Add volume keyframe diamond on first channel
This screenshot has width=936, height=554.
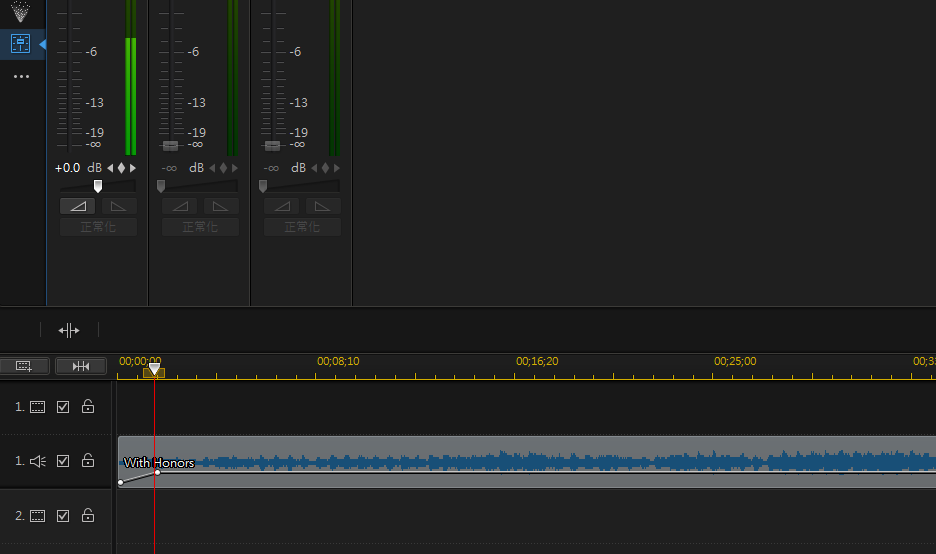point(122,168)
